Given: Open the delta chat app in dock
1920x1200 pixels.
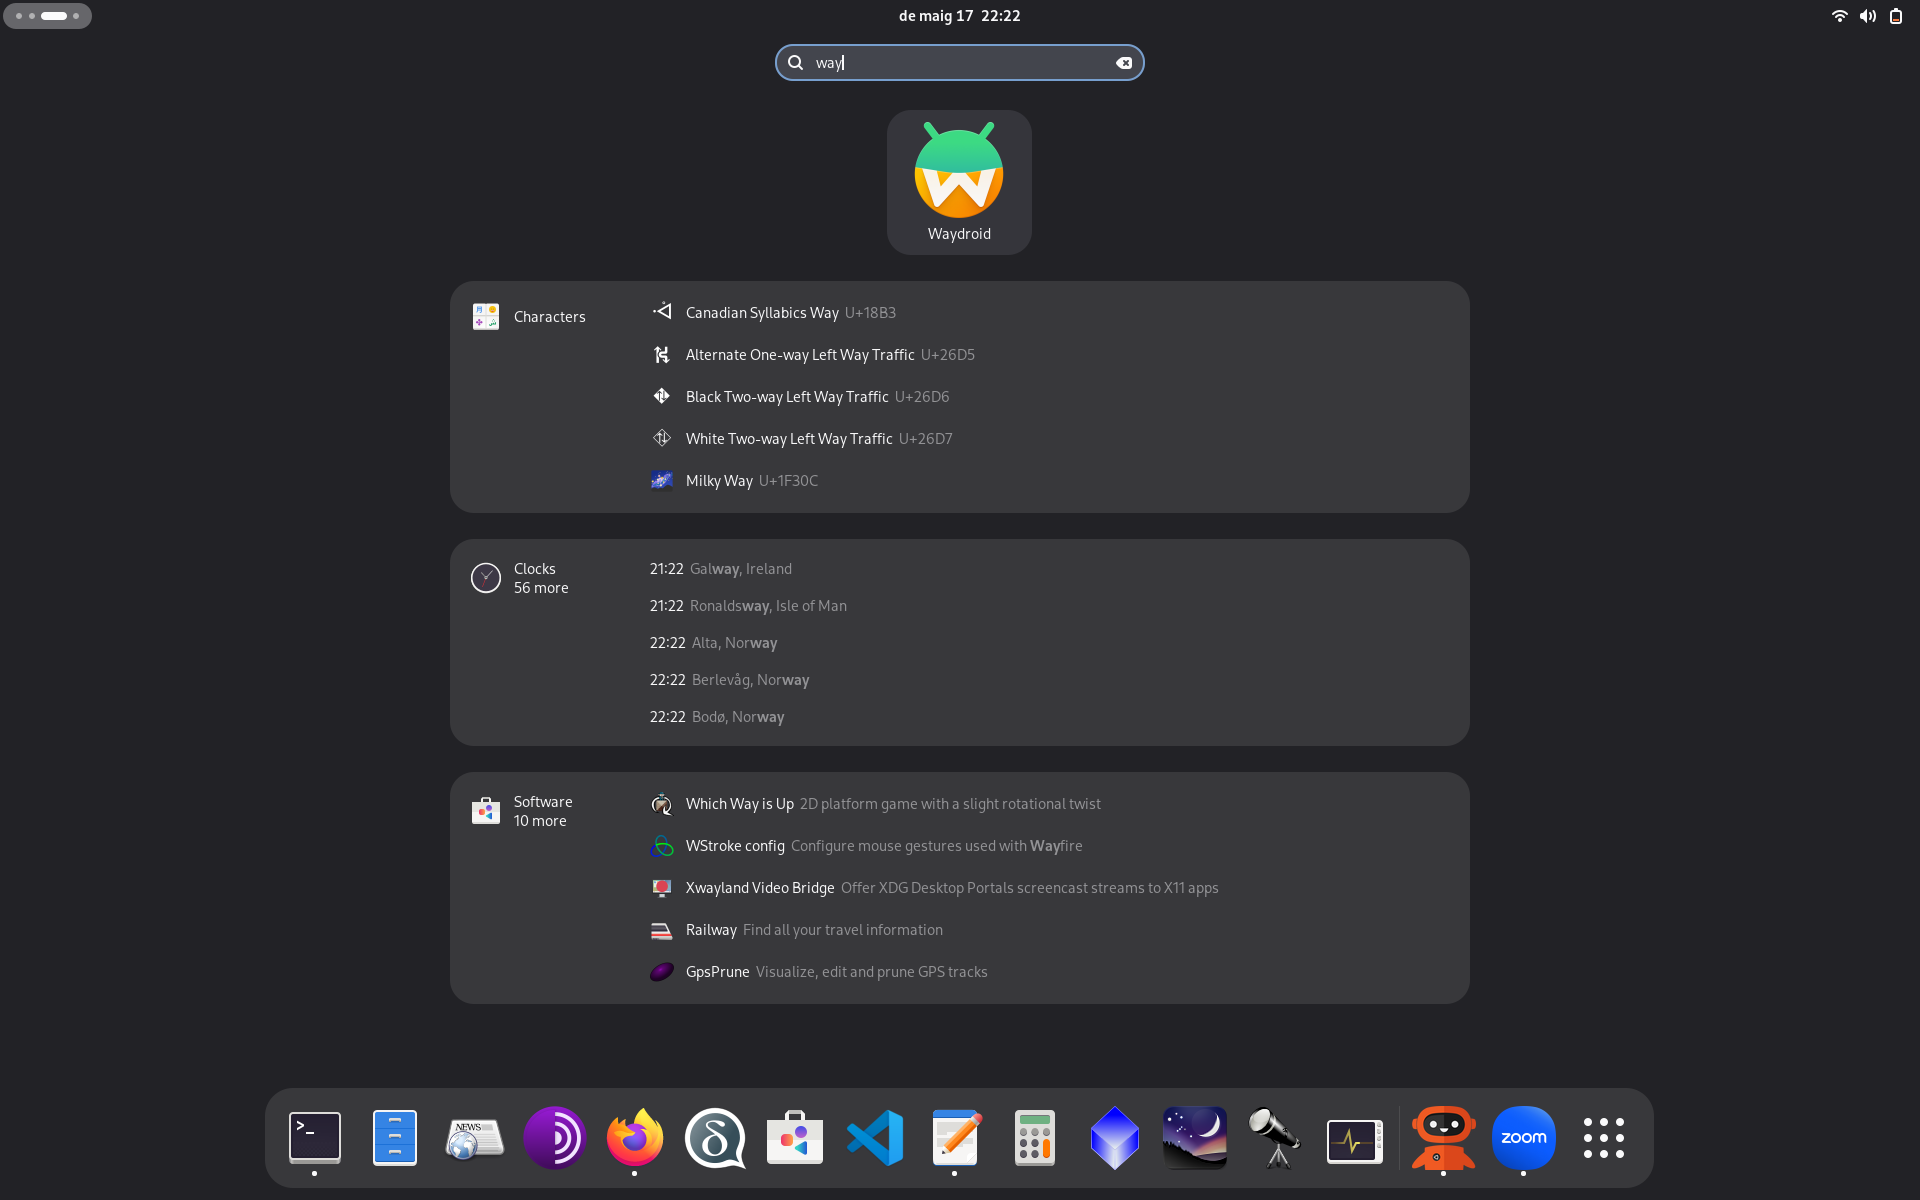Looking at the screenshot, I should coord(715,1138).
